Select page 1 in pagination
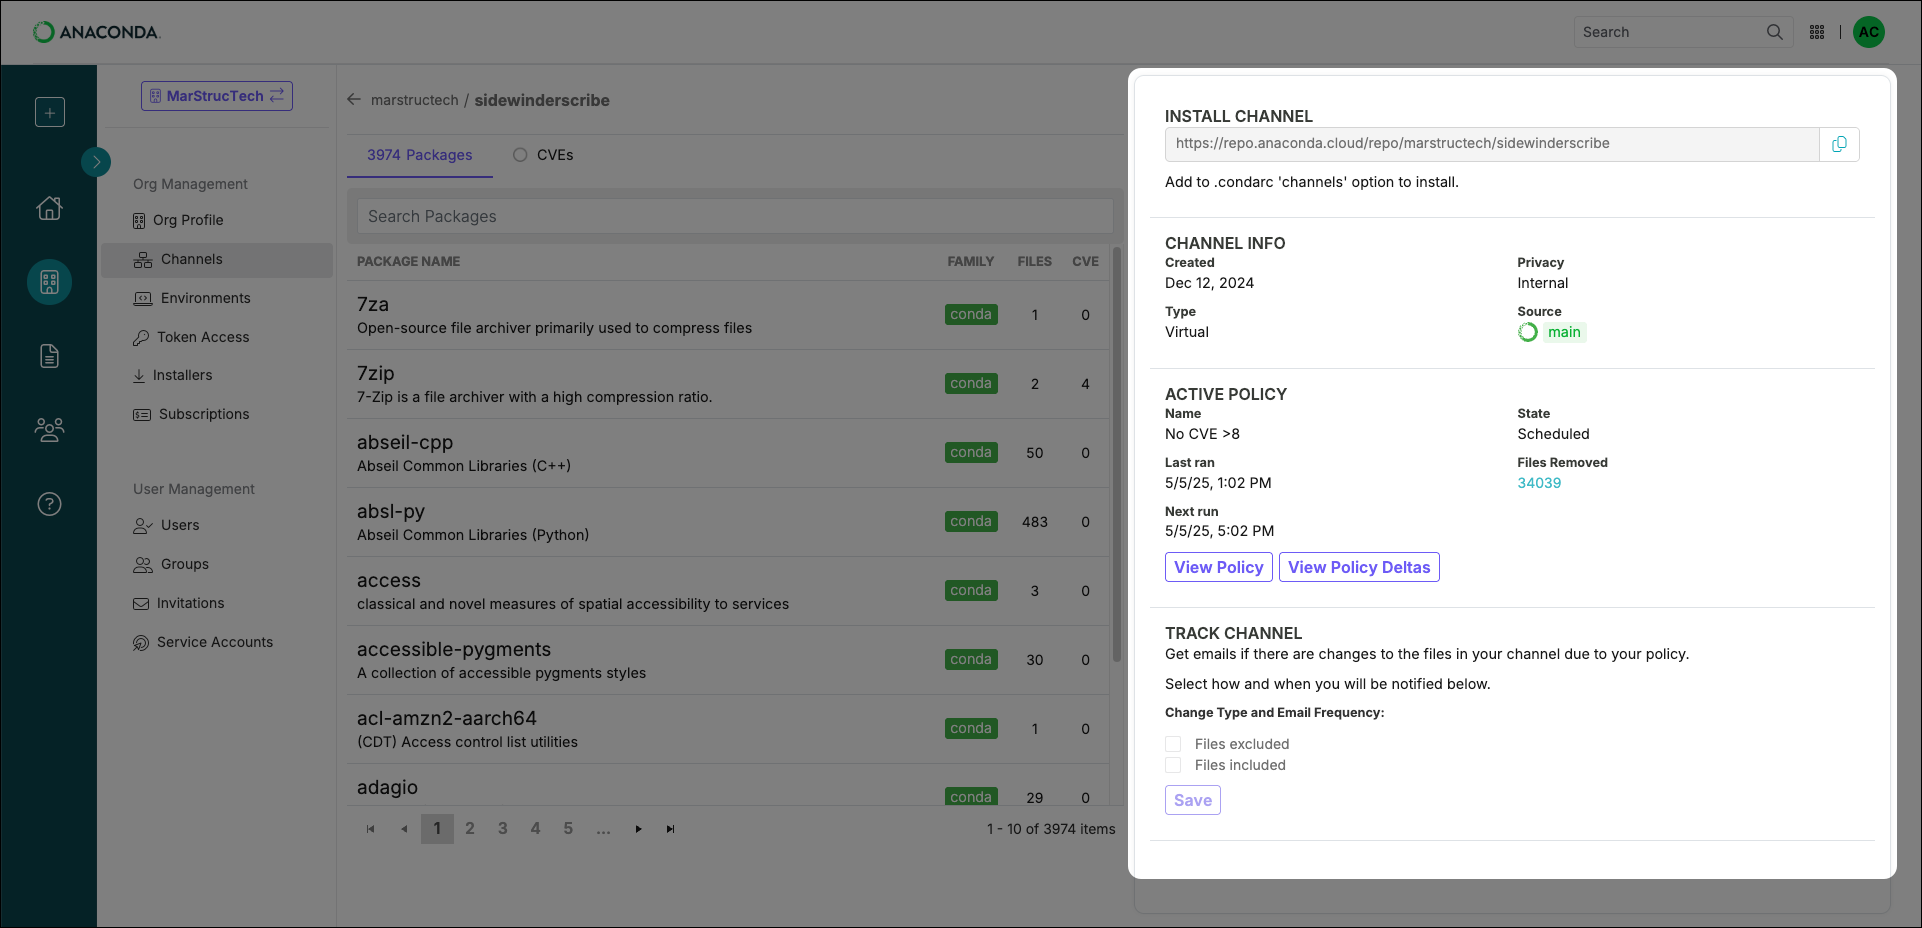The width and height of the screenshot is (1922, 928). [x=437, y=828]
